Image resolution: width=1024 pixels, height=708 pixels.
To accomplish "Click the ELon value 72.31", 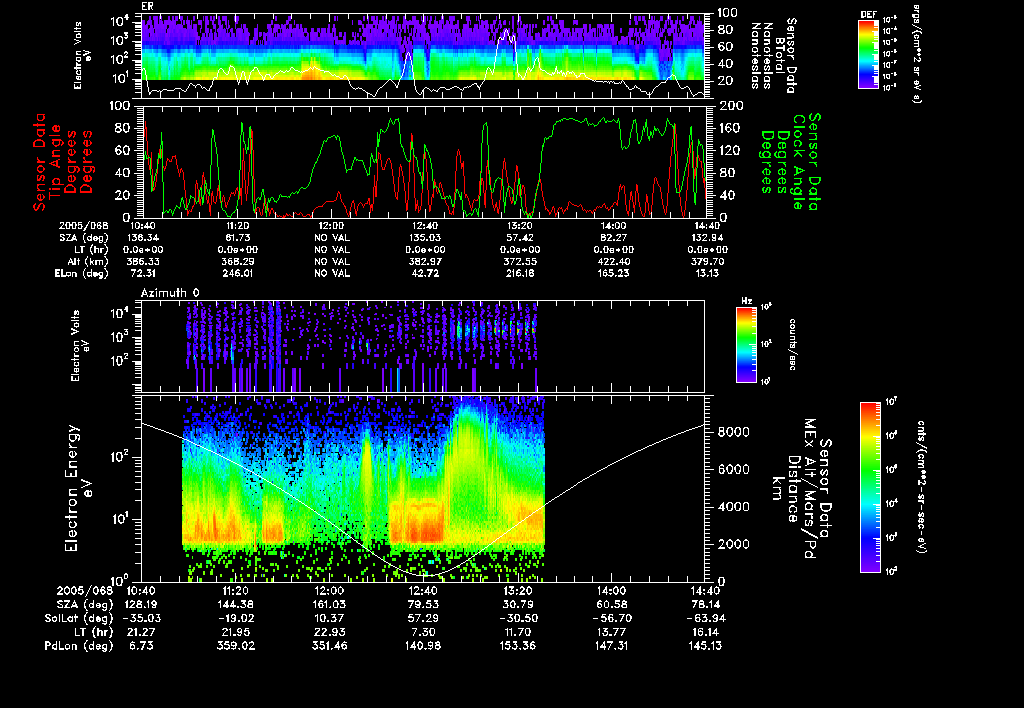I will coord(142,273).
